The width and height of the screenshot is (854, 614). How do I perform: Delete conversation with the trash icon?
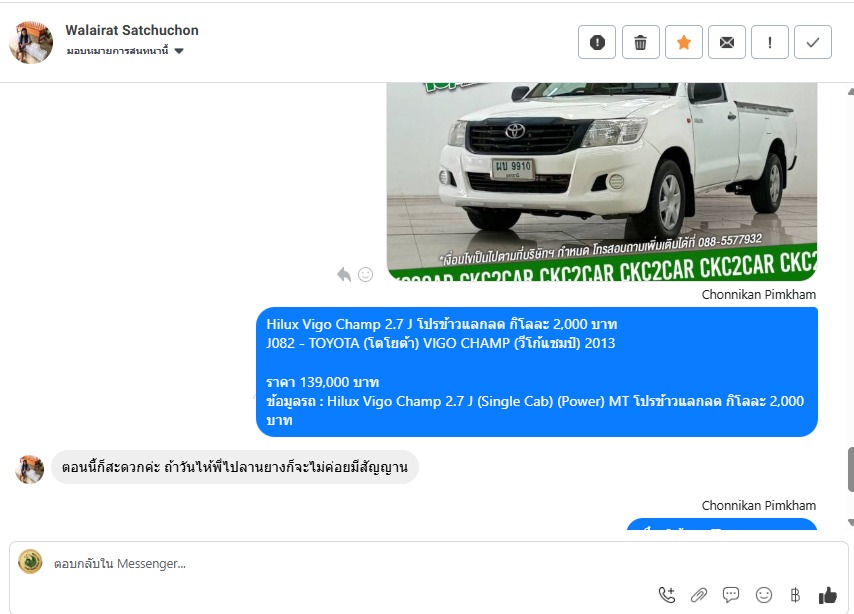click(x=640, y=42)
